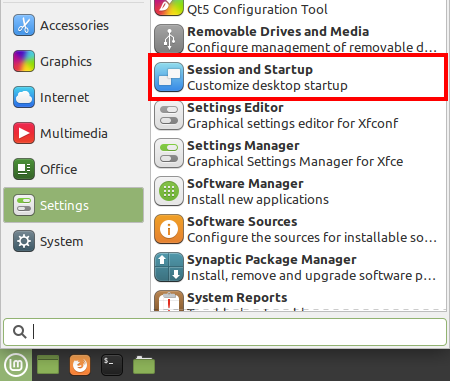Launch Settings Editor for Xfconf
This screenshot has height=381, width=450.
click(298, 115)
